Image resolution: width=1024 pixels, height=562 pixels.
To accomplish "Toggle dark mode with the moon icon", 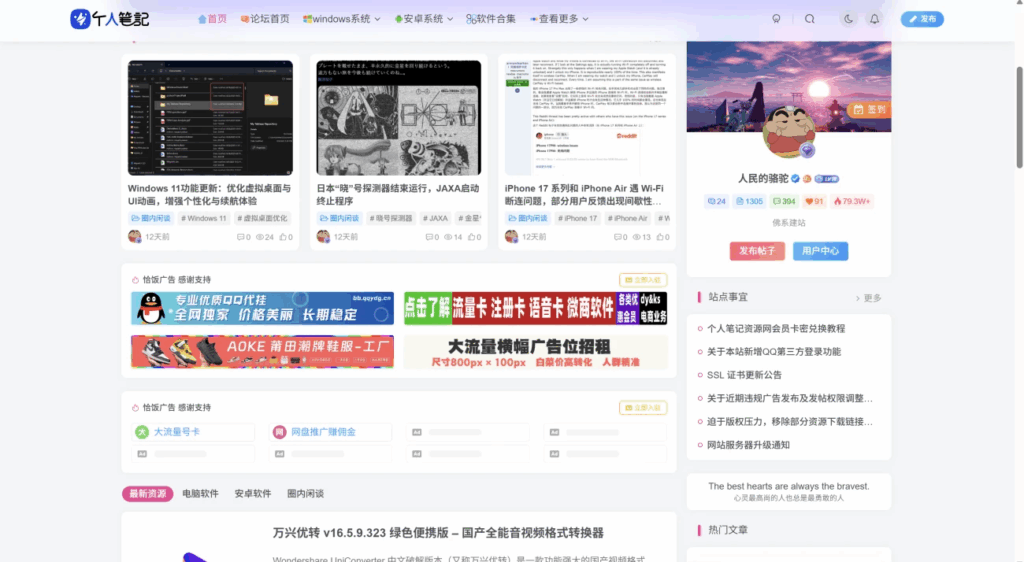I will [x=849, y=19].
